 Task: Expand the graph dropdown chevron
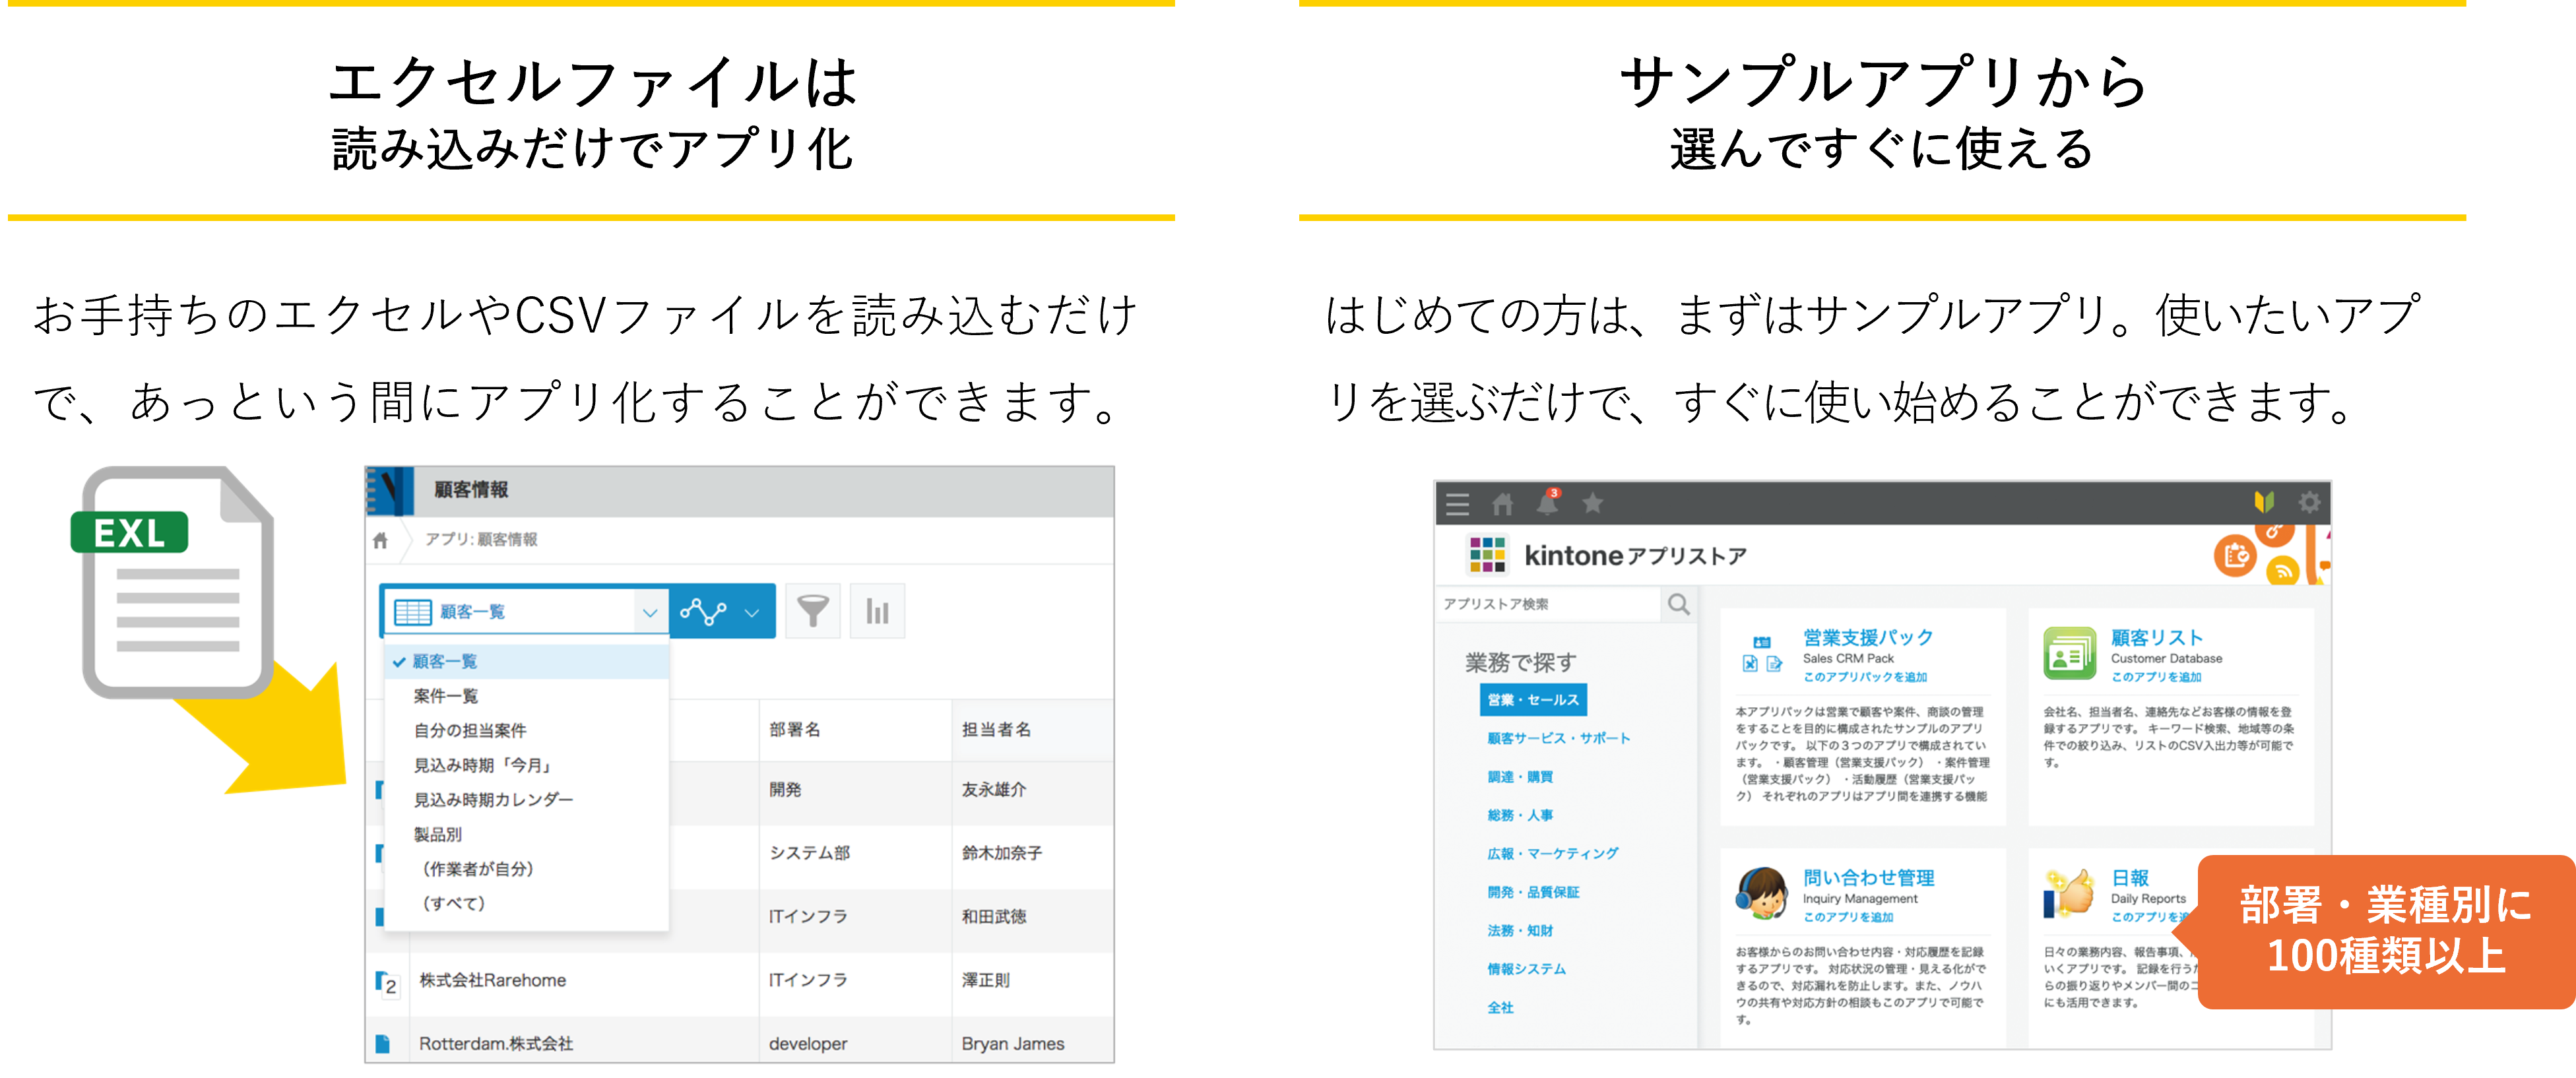click(x=752, y=612)
